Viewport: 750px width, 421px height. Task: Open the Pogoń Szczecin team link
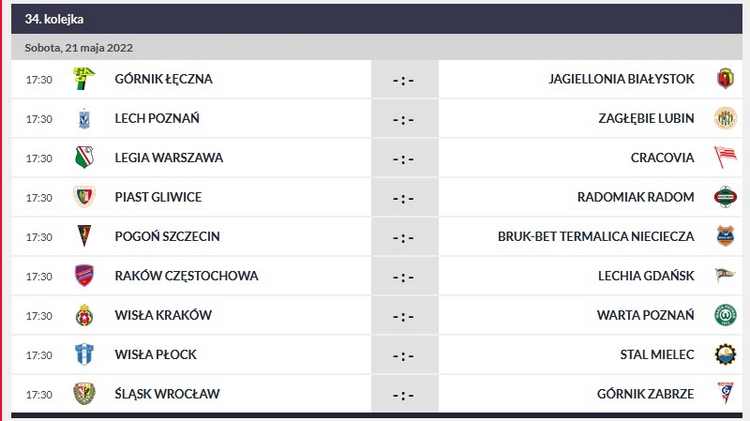(x=167, y=237)
